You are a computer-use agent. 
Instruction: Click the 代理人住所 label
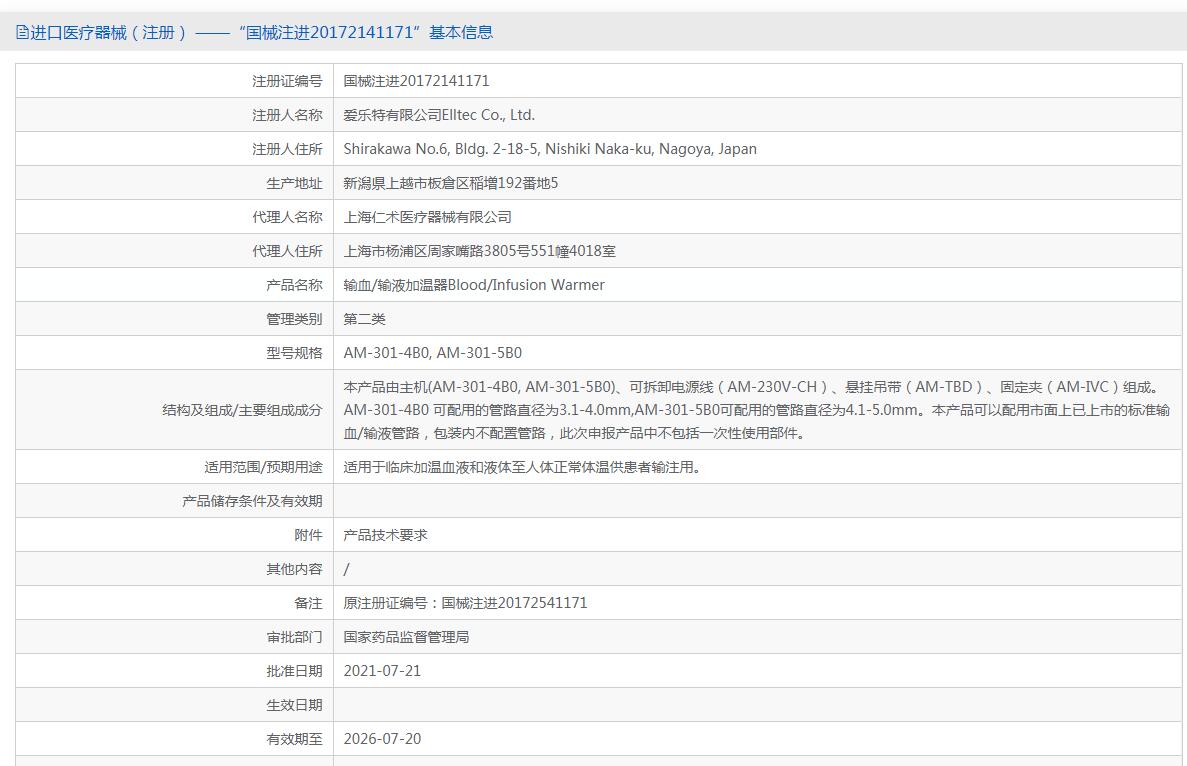[x=287, y=251]
